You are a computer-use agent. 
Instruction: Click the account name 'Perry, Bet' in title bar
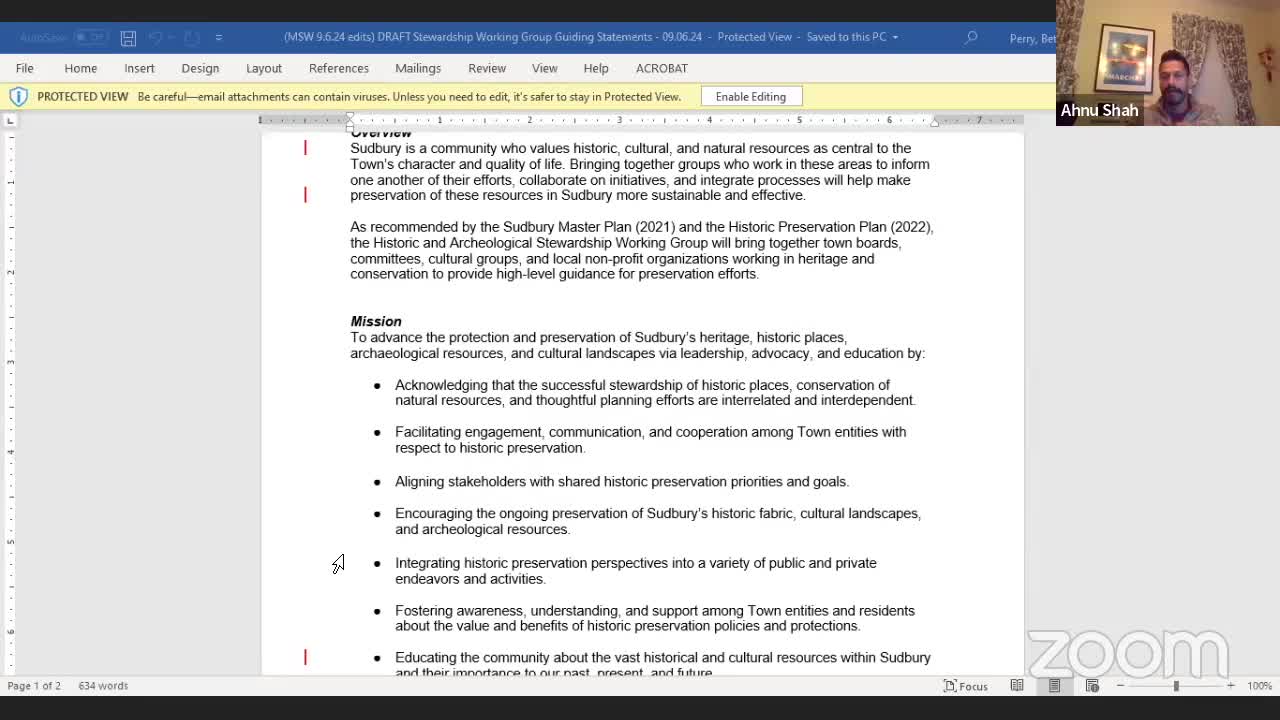pos(1032,38)
